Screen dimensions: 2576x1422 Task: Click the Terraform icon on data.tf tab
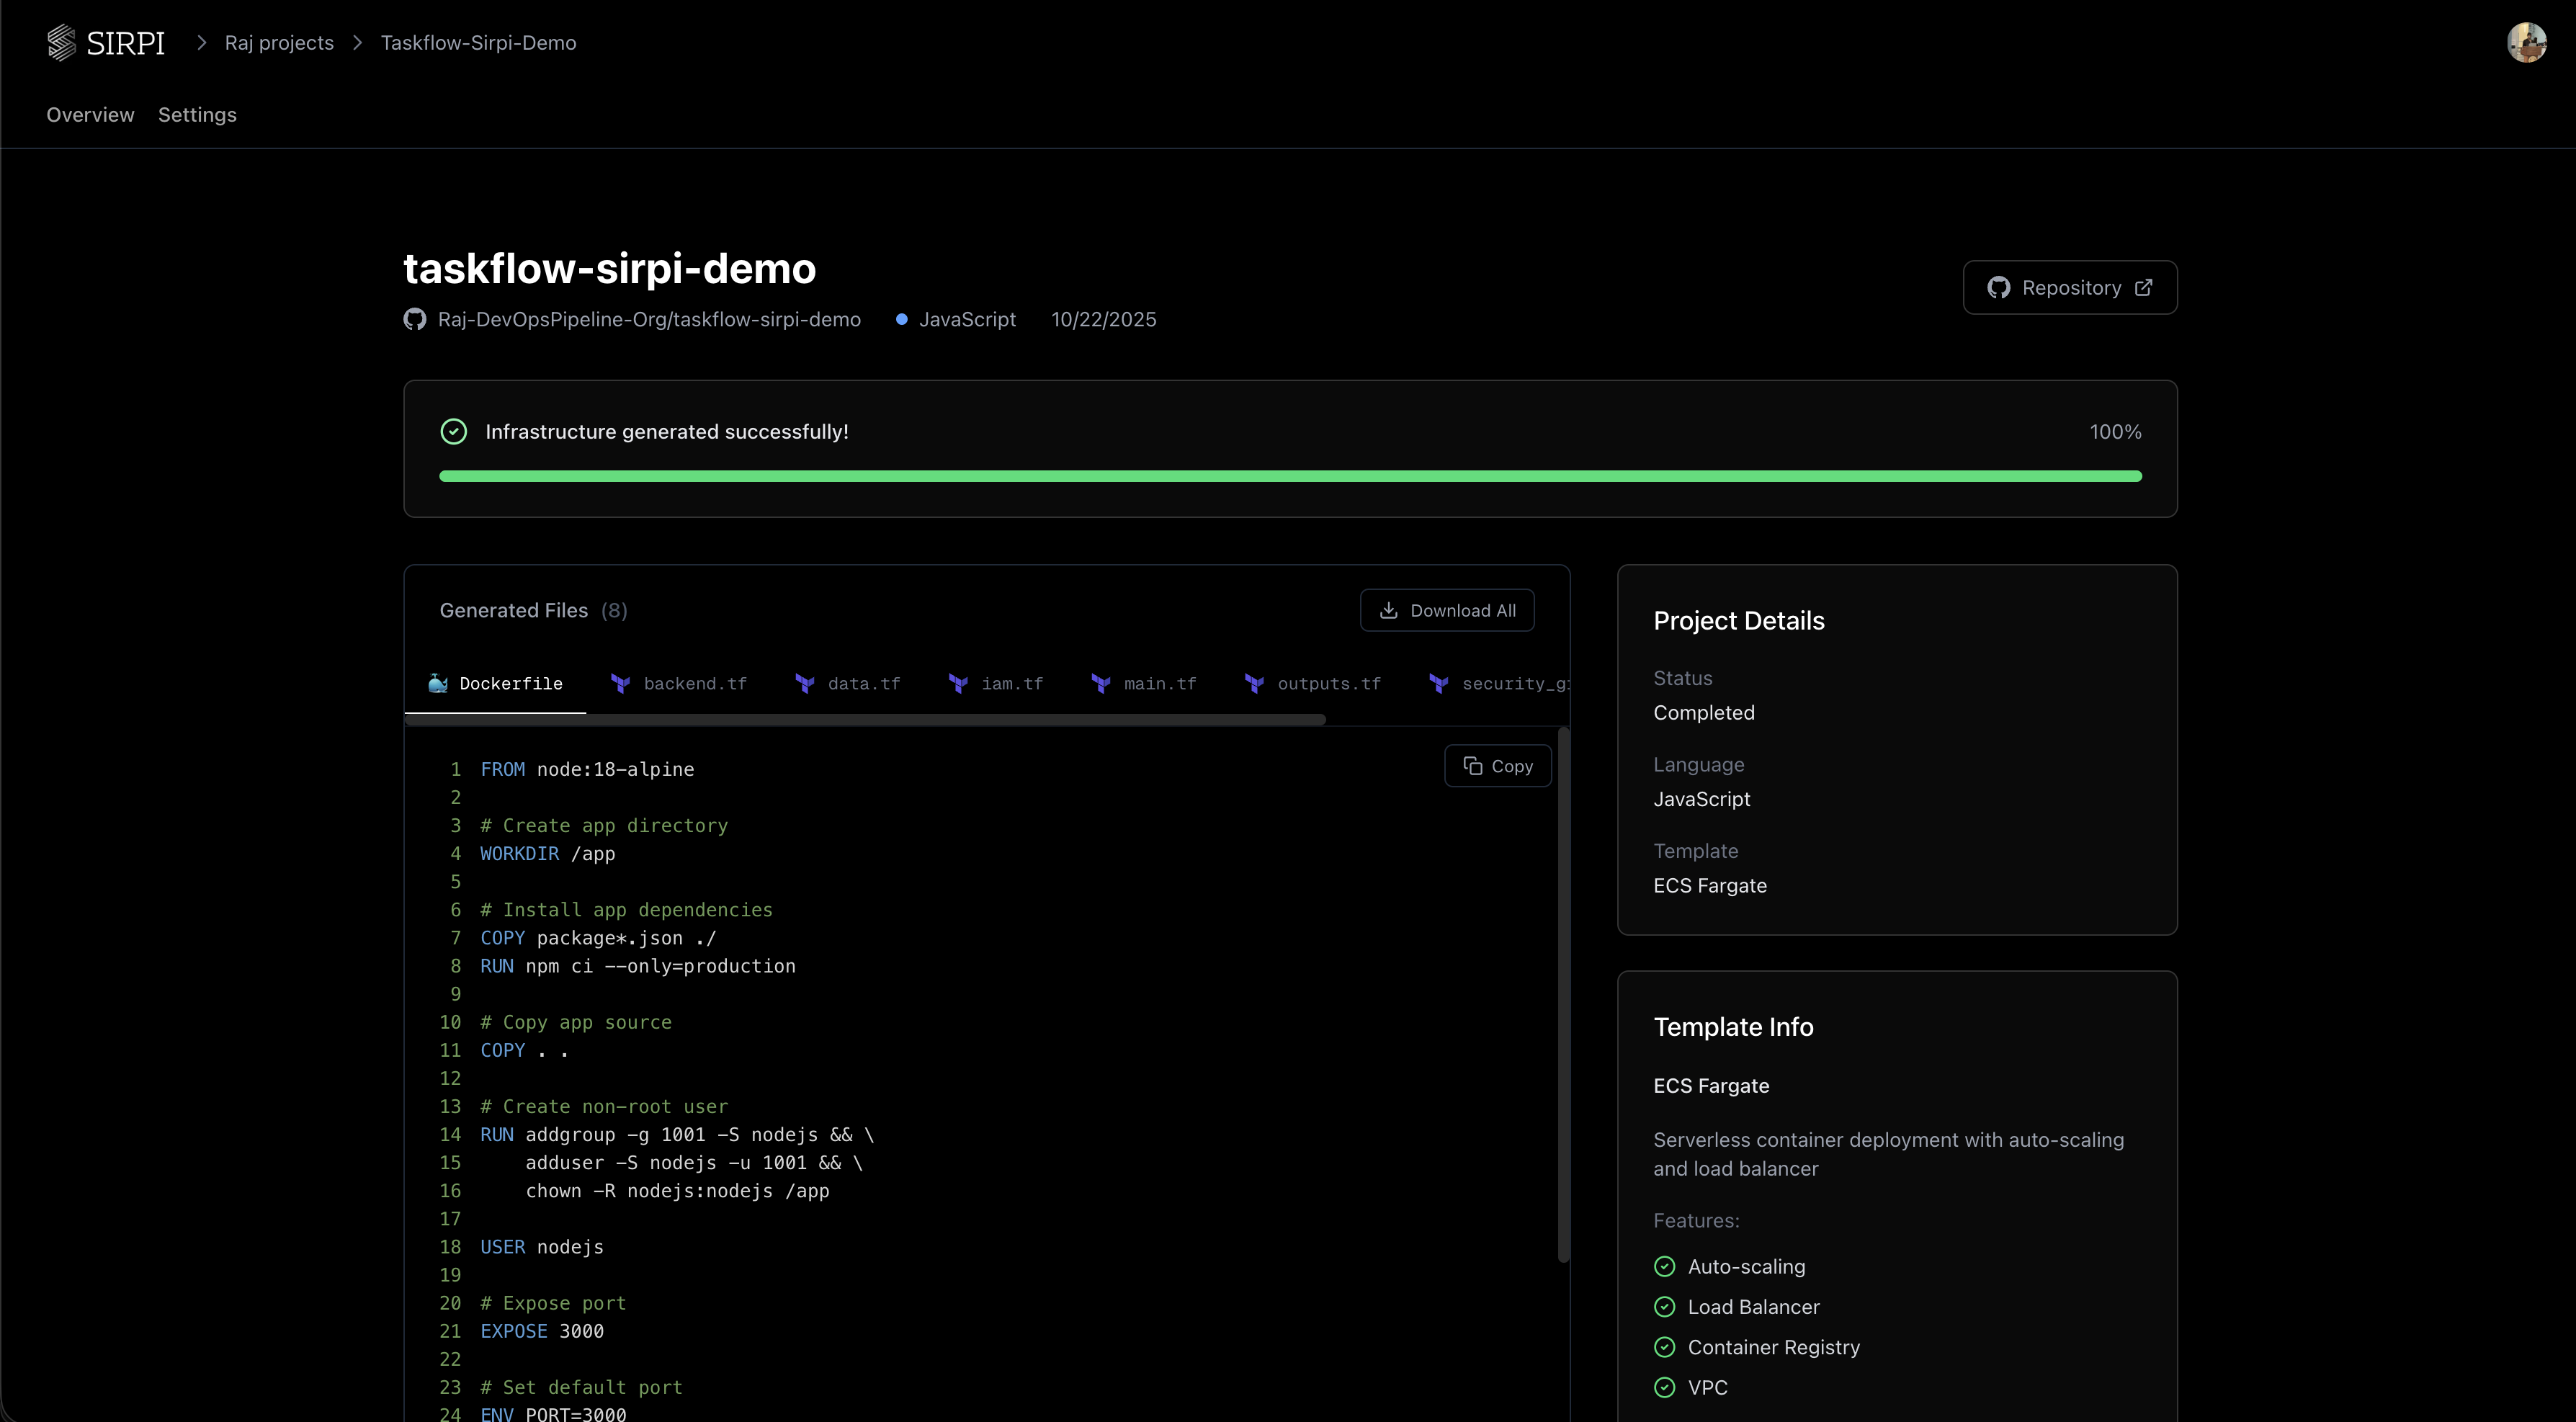(805, 684)
